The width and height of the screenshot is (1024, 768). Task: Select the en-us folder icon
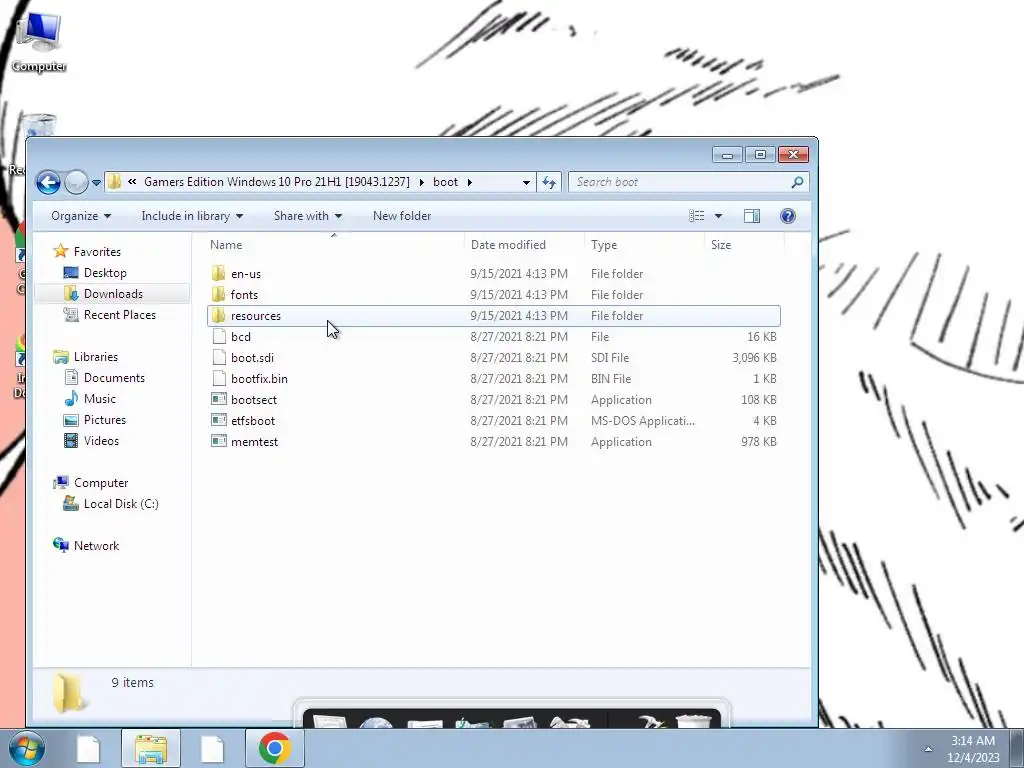[x=219, y=274]
